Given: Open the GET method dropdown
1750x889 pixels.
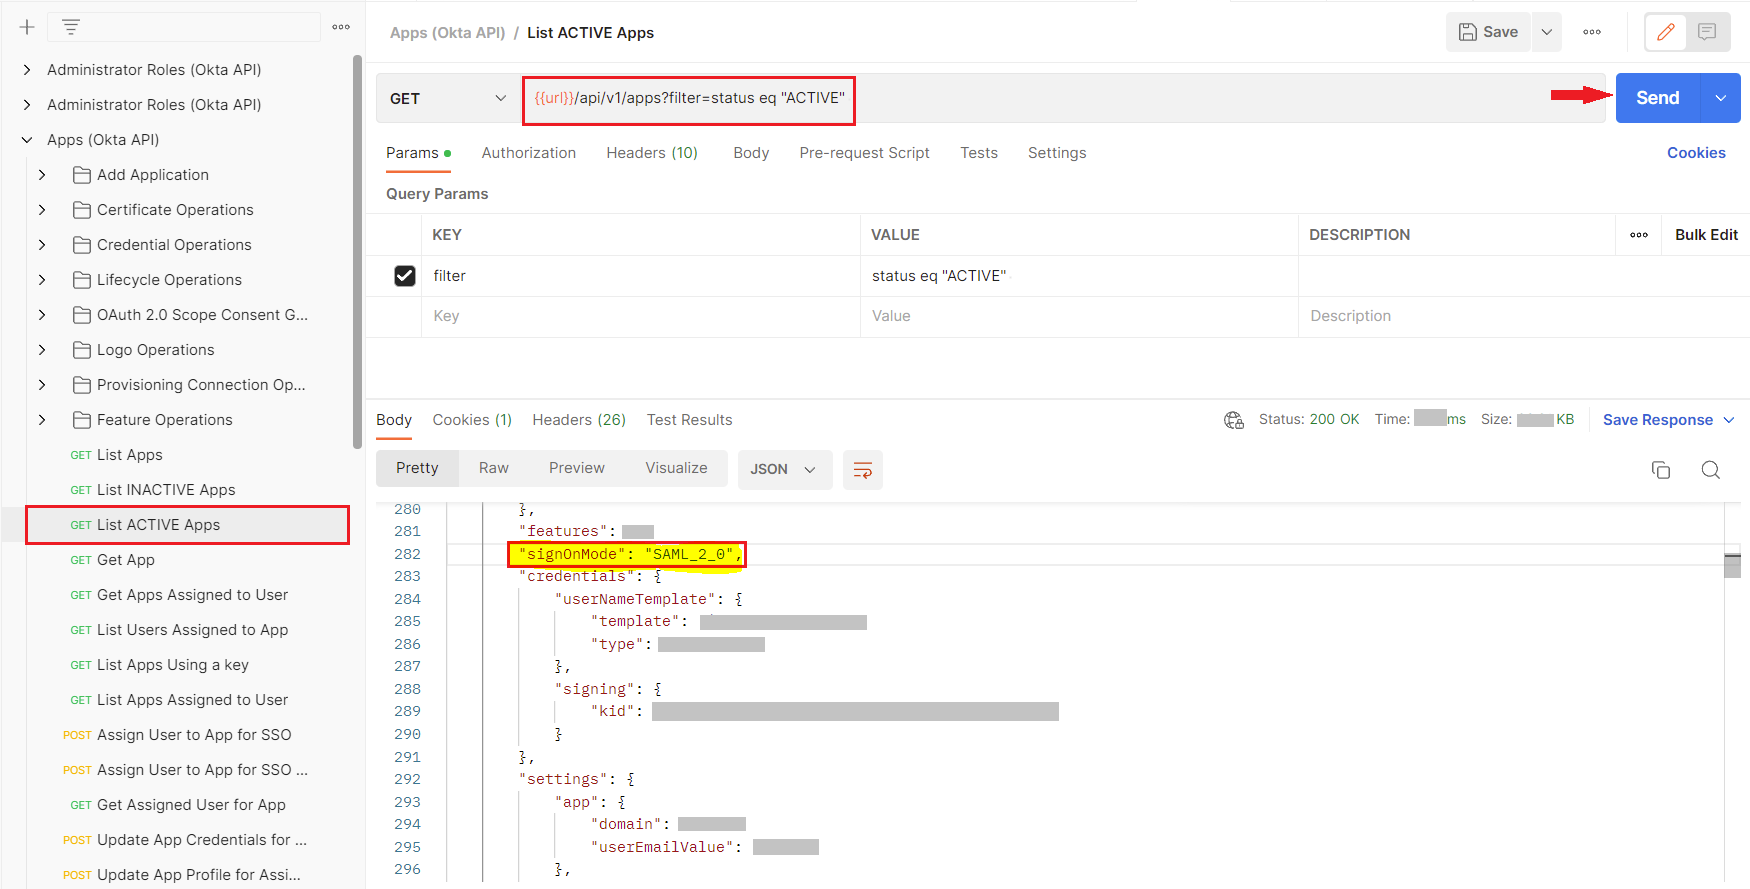Looking at the screenshot, I should point(447,98).
